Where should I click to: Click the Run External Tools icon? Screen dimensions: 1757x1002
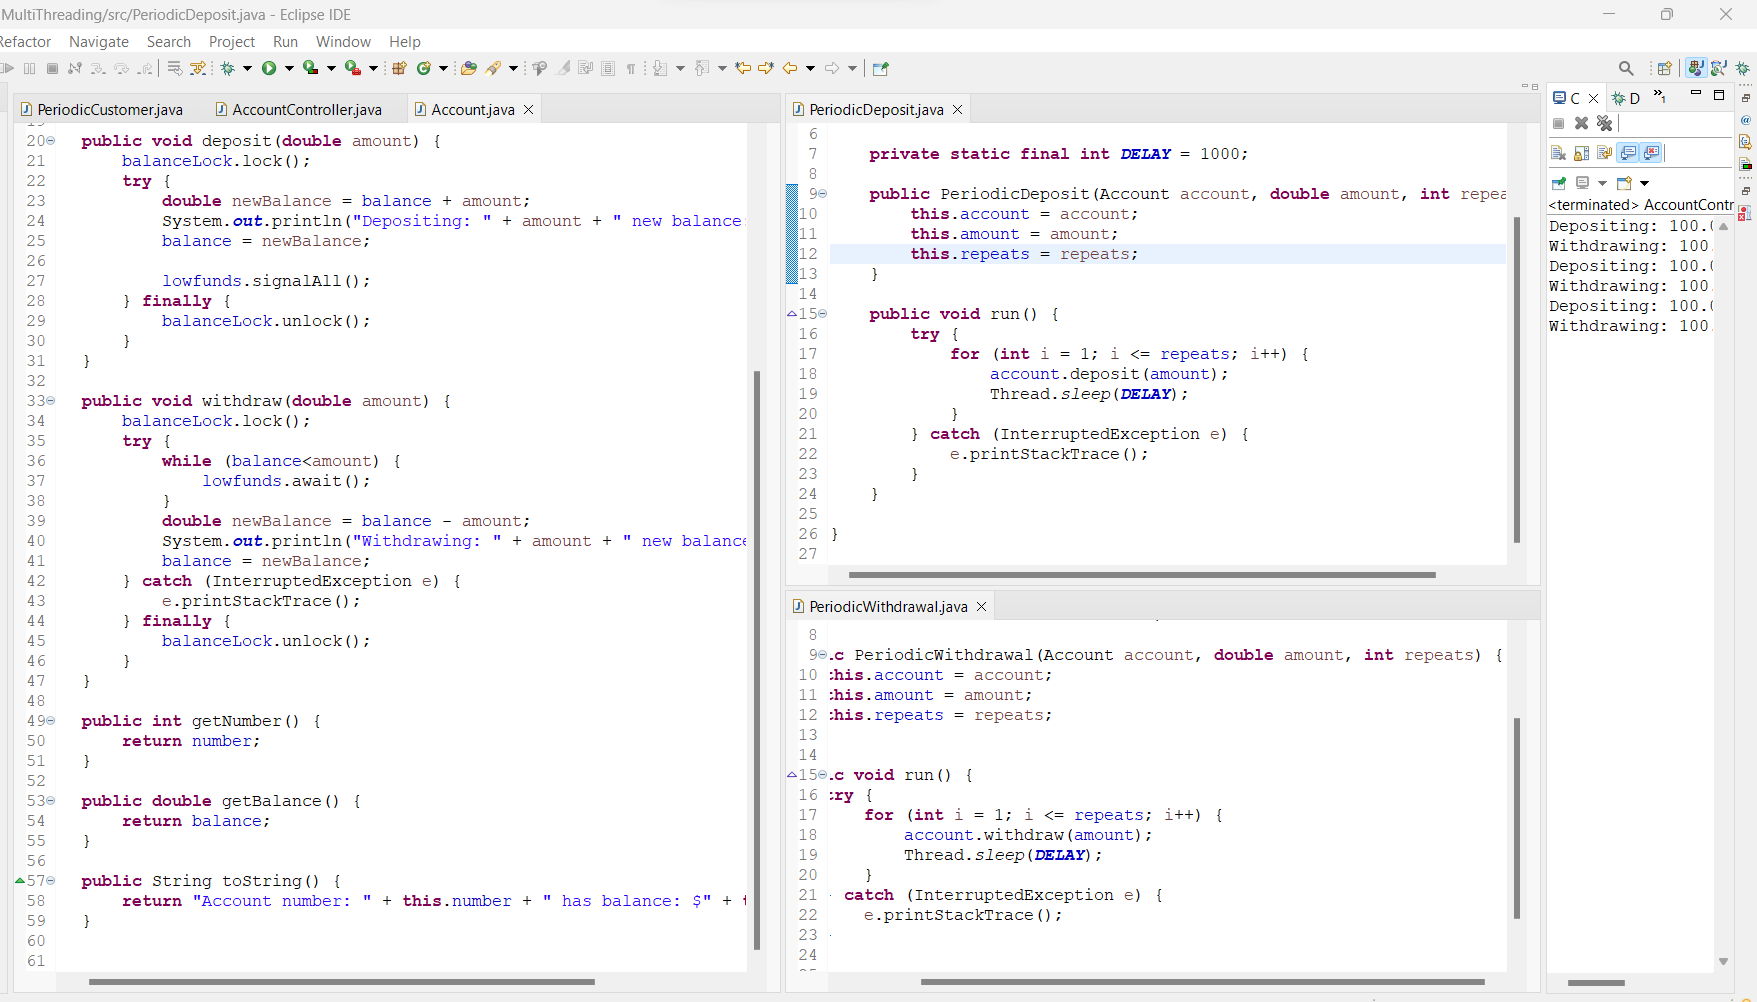pyautogui.click(x=353, y=68)
